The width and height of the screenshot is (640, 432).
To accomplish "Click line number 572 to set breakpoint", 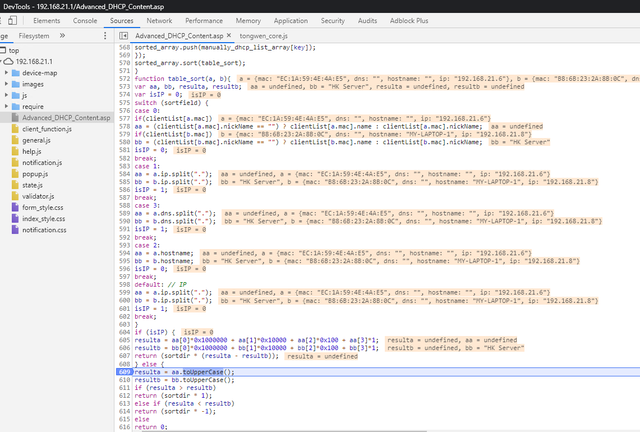I will tap(124, 79).
